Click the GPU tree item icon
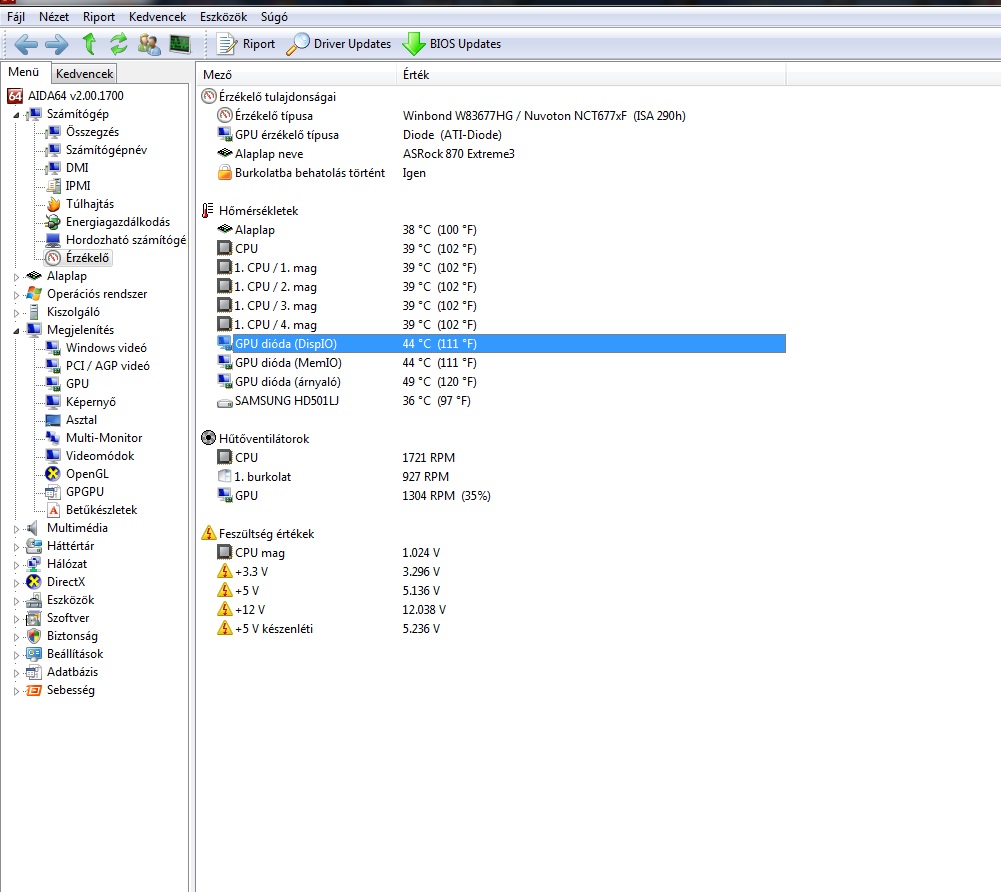The height and width of the screenshot is (892, 1001). pos(53,383)
